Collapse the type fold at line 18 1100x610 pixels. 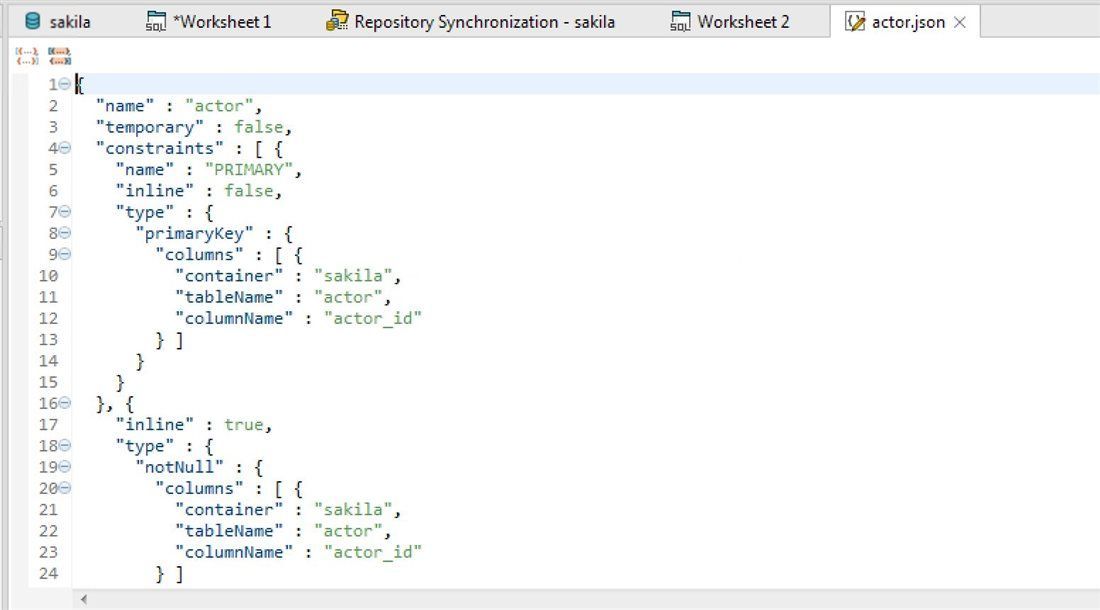pyautogui.click(x=65, y=445)
